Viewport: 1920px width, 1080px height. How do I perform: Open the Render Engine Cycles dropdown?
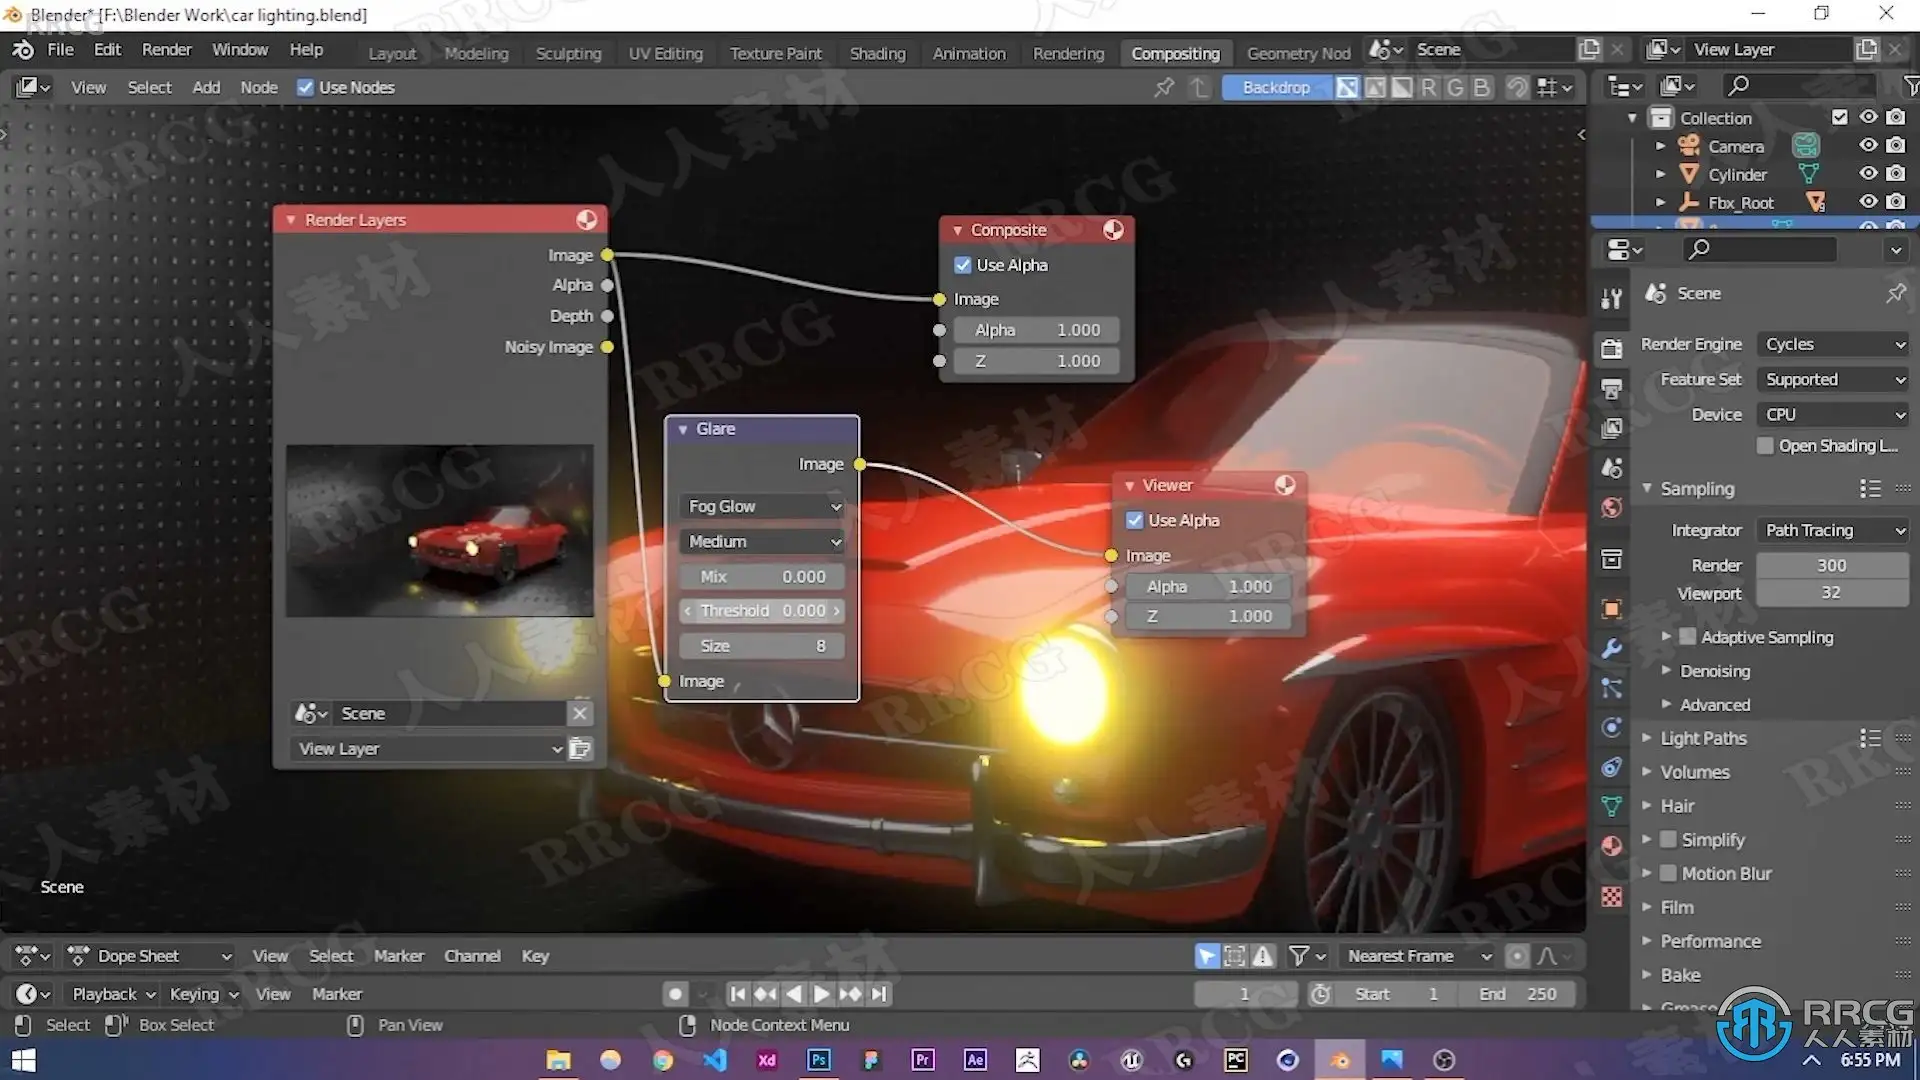[1833, 344]
